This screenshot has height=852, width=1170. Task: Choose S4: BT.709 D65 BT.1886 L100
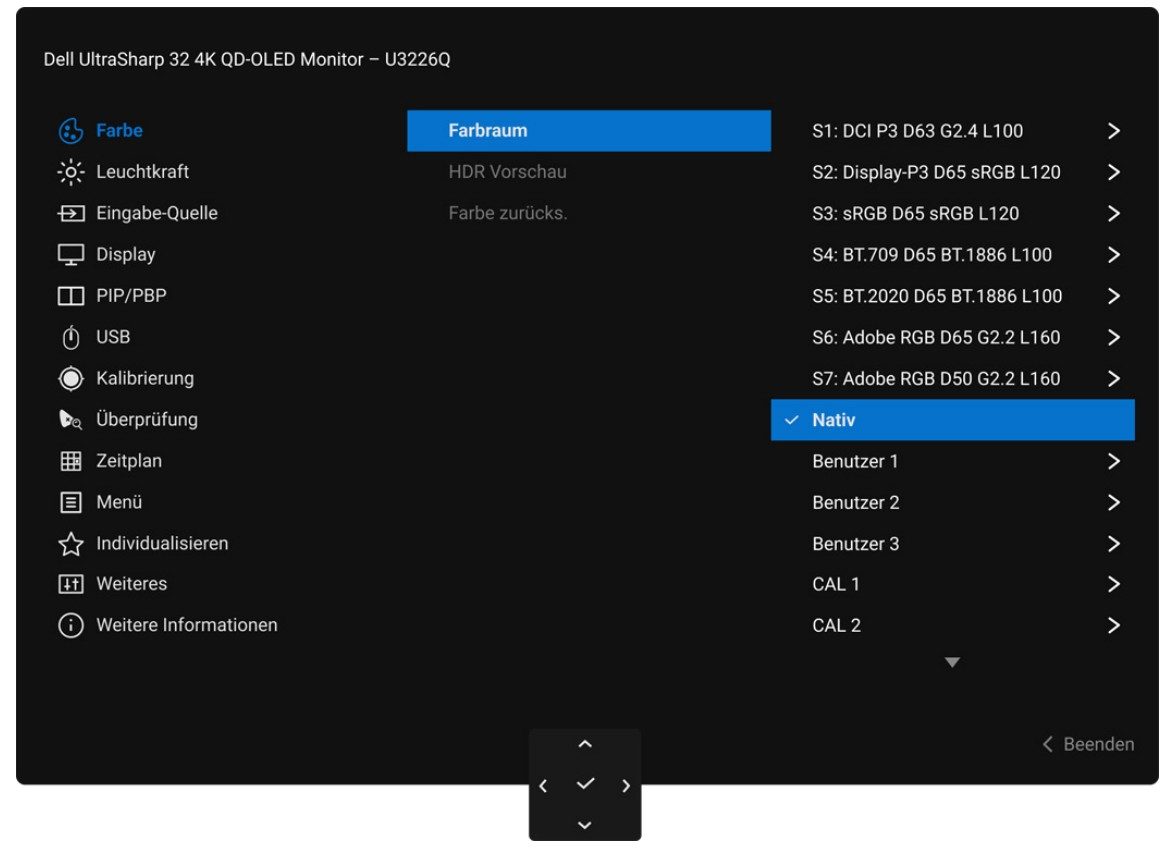932,255
